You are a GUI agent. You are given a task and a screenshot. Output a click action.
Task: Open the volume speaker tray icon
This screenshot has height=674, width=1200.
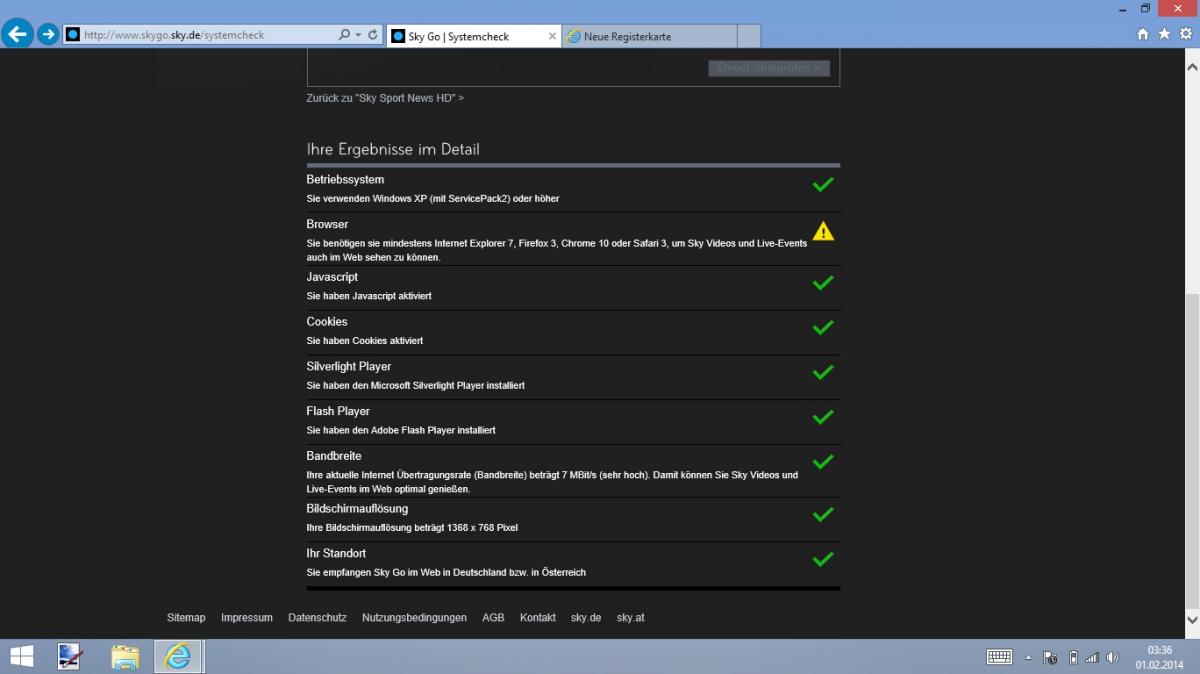(1112, 657)
